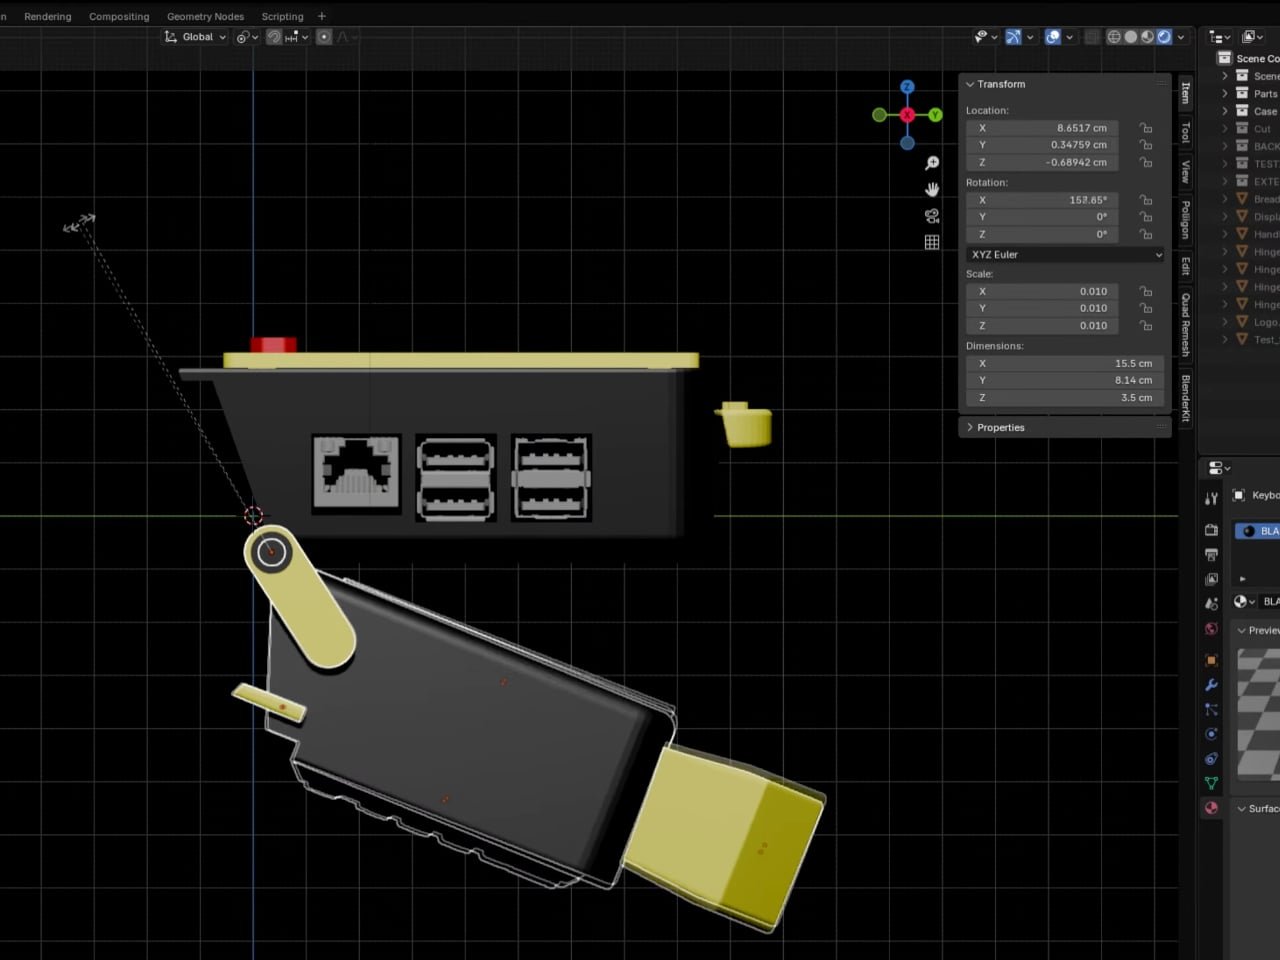Screen dimensions: 1280x960
Task: Switch to the Geometry Nodes workspace tab
Action: (x=205, y=16)
